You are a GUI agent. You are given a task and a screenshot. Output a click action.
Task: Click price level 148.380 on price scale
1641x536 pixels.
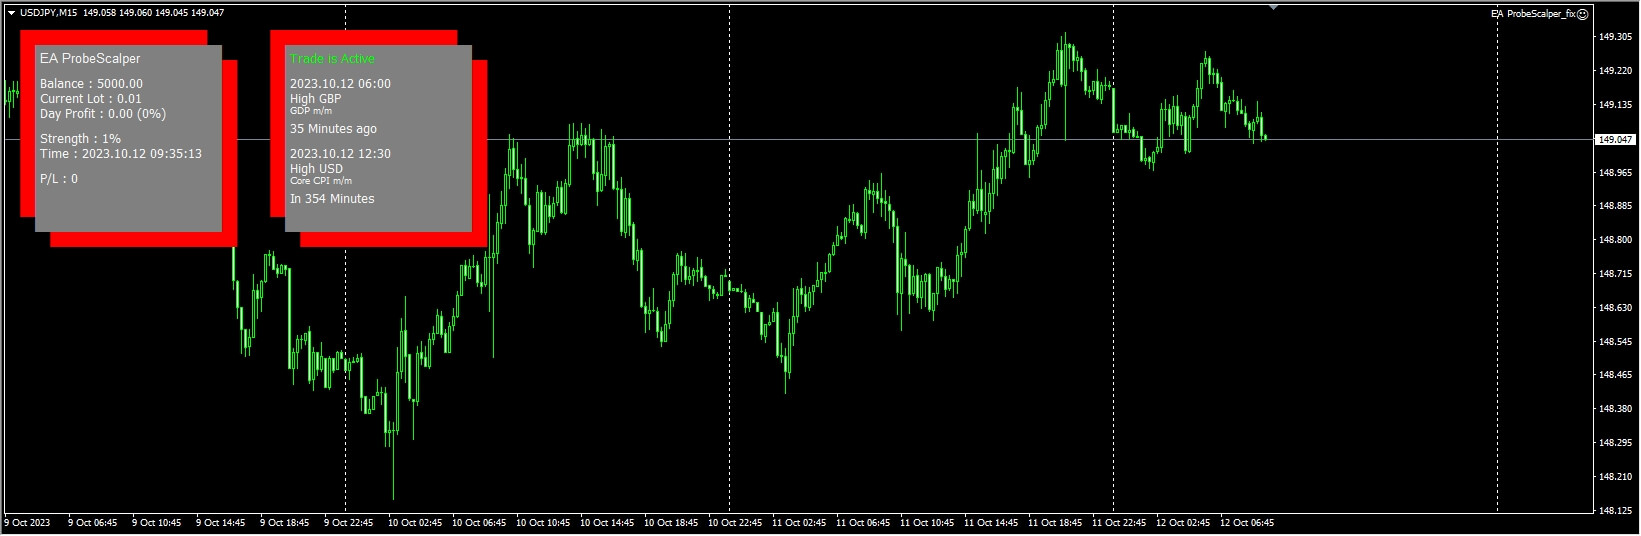pos(1615,409)
